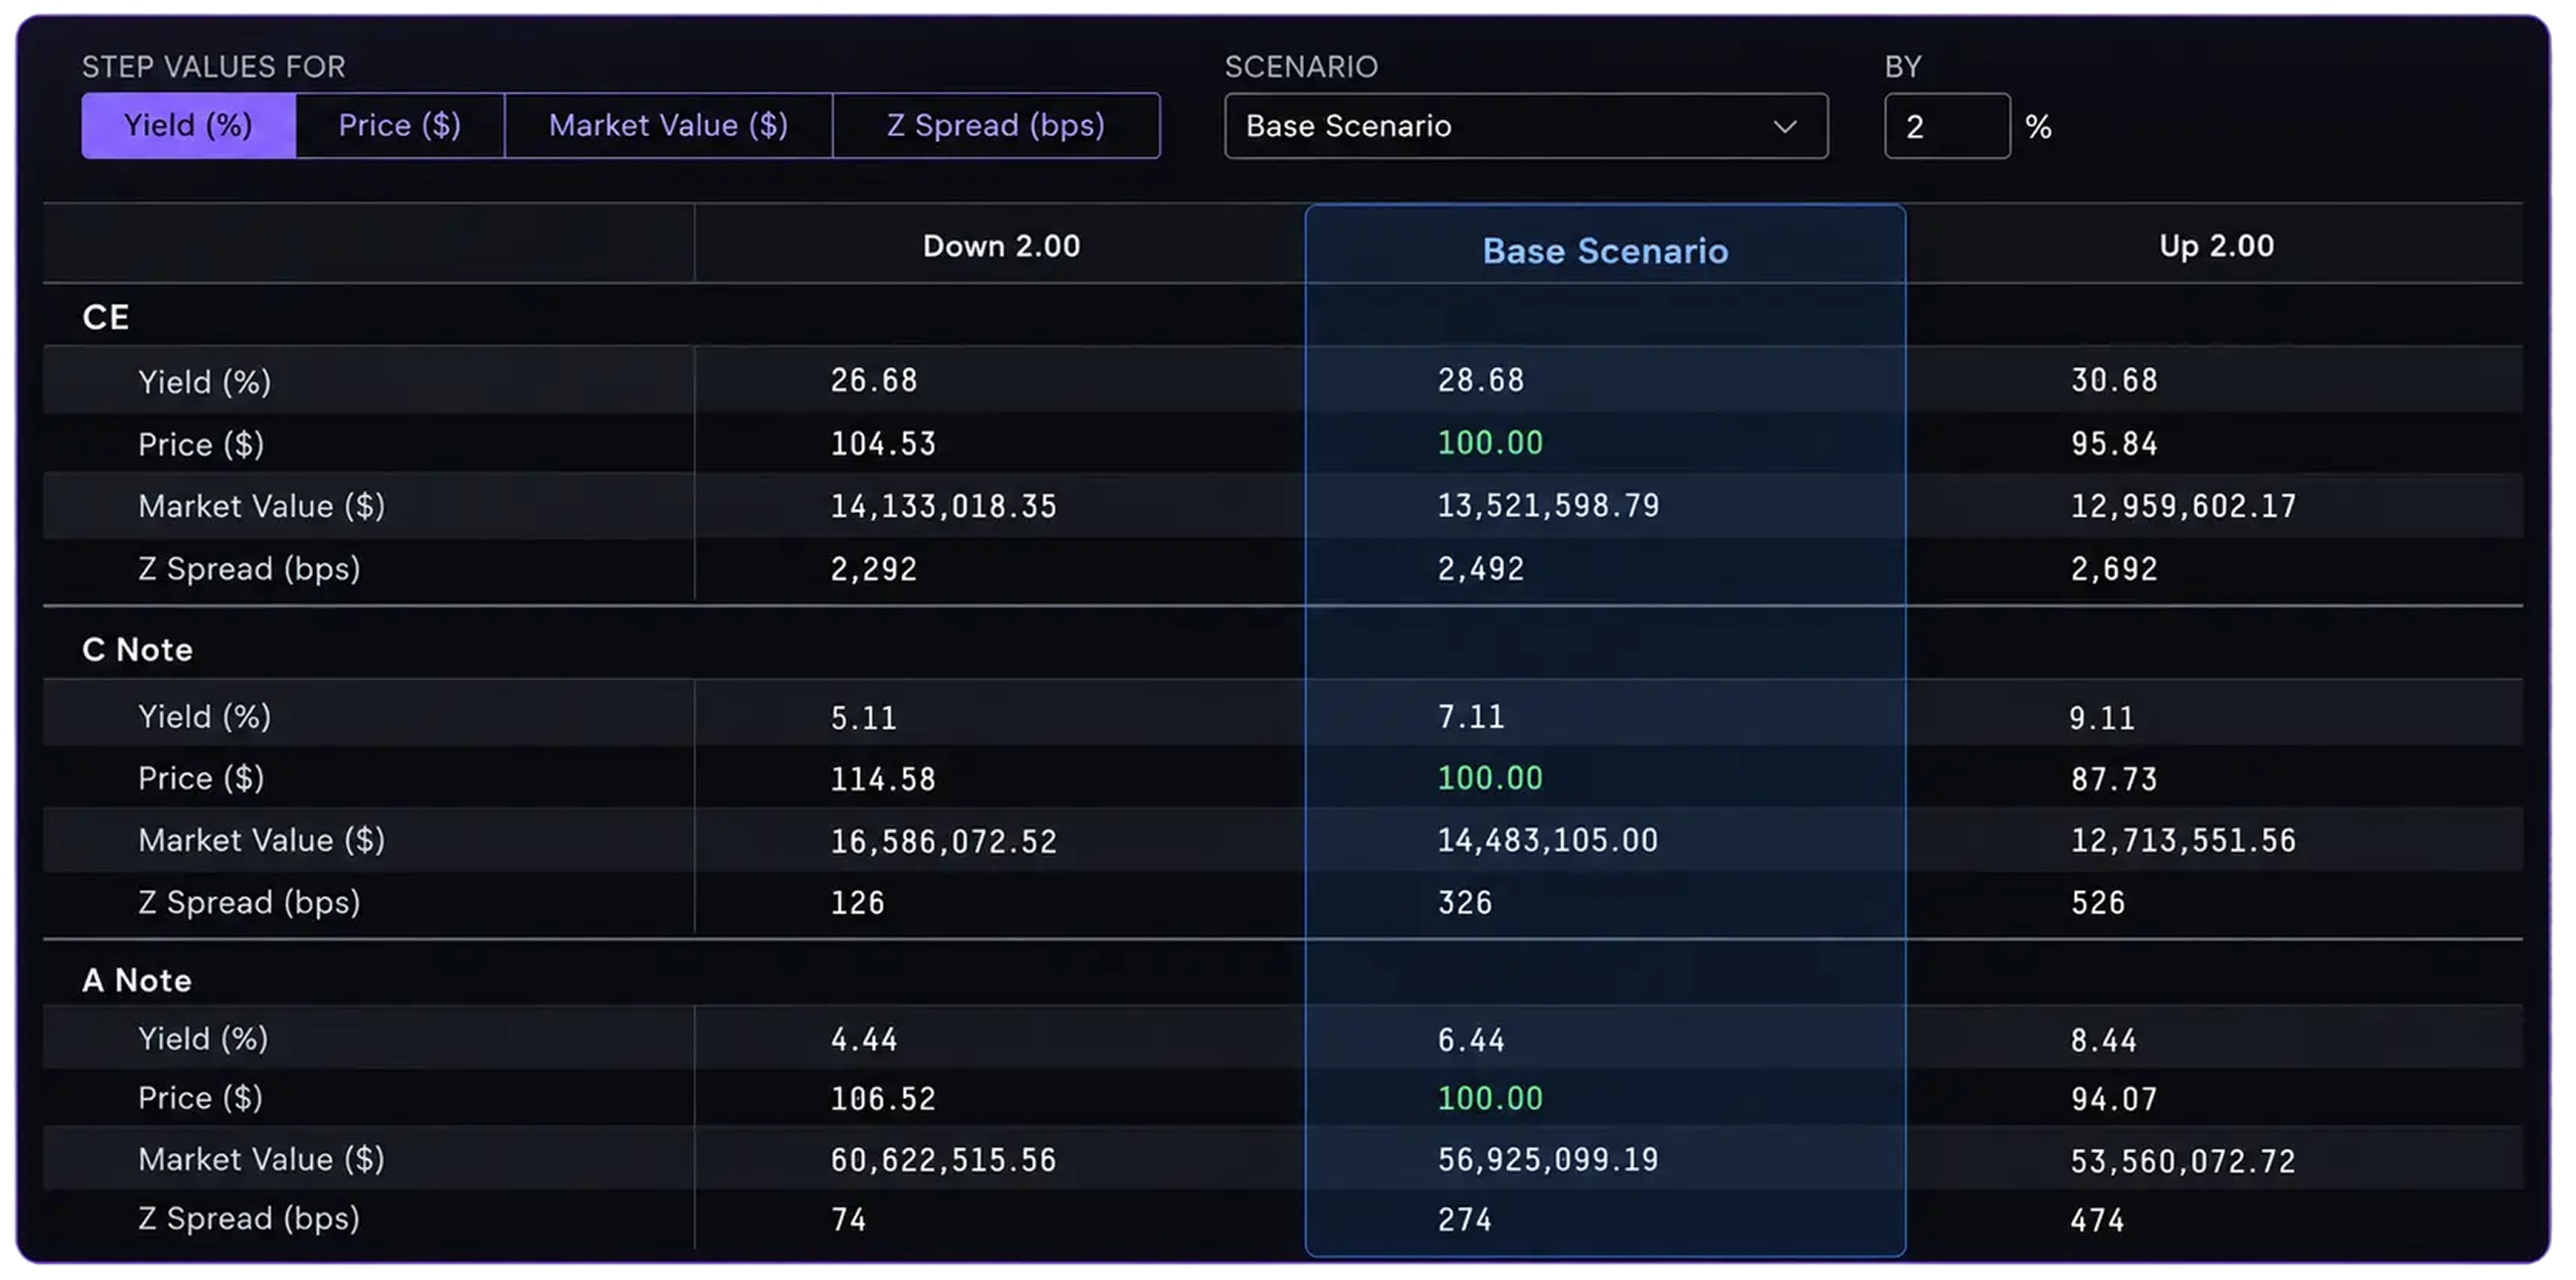The image size is (2576, 1280).
Task: Select the Yield (%) step option
Action: (x=188, y=126)
